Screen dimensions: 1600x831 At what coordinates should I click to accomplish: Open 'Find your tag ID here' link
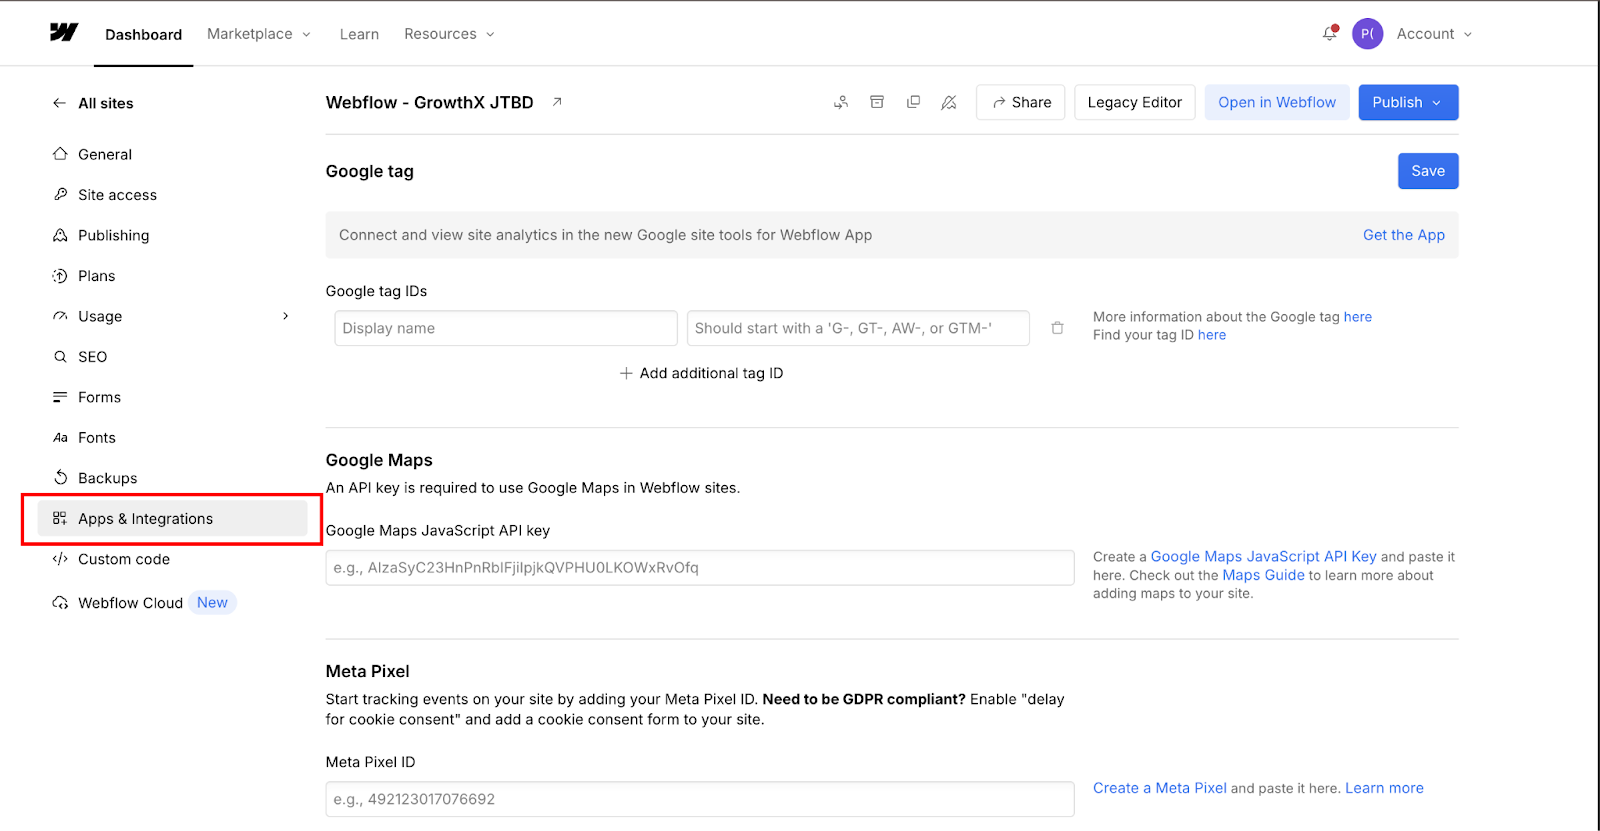click(1211, 335)
